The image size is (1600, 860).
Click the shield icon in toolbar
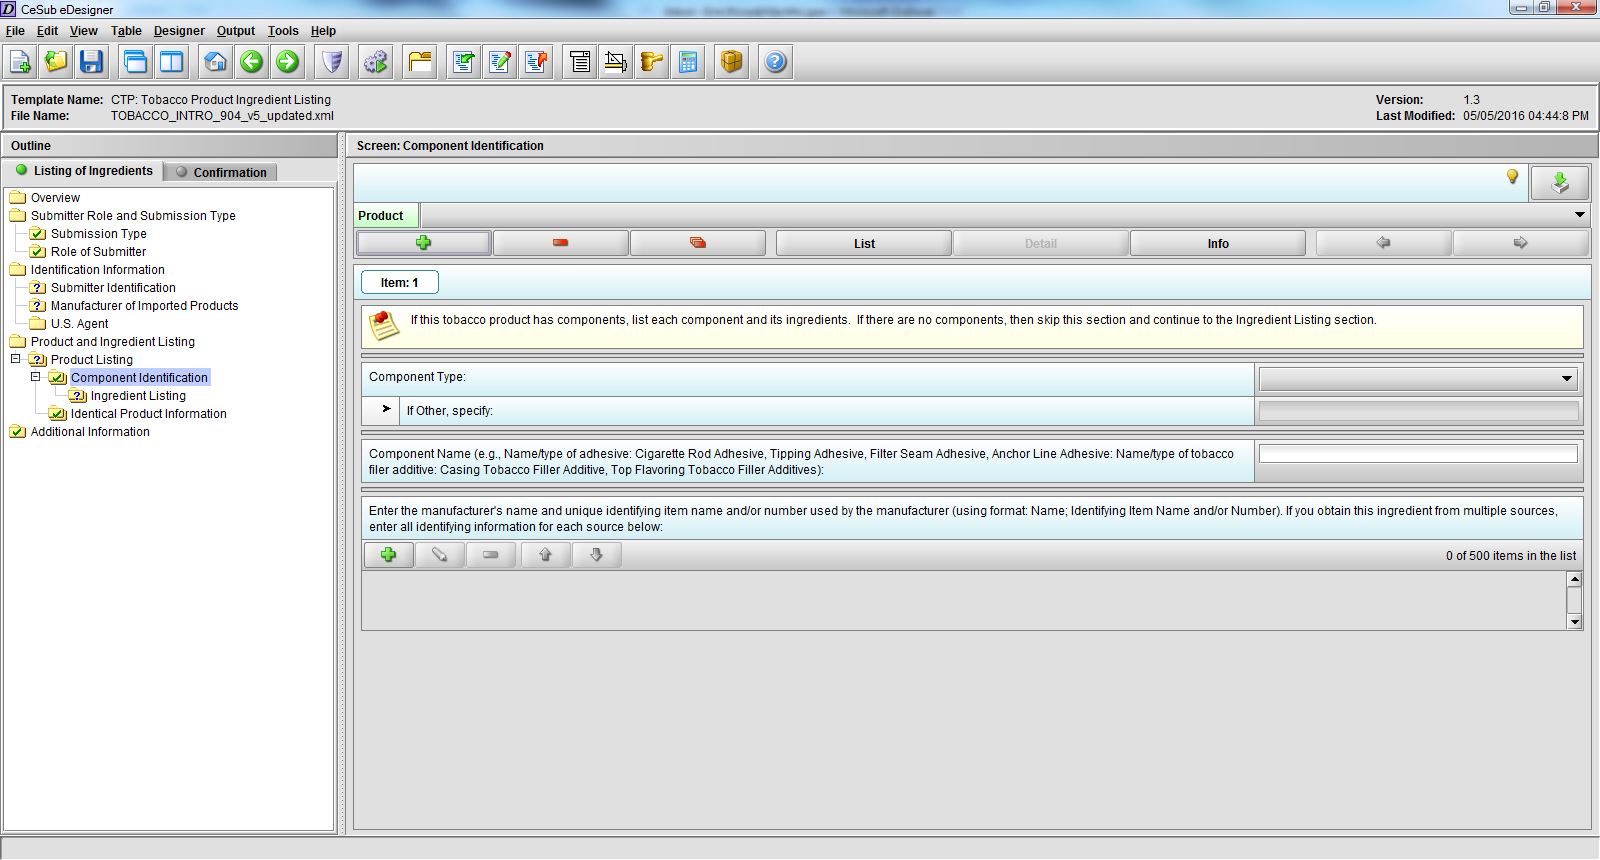pyautogui.click(x=332, y=62)
